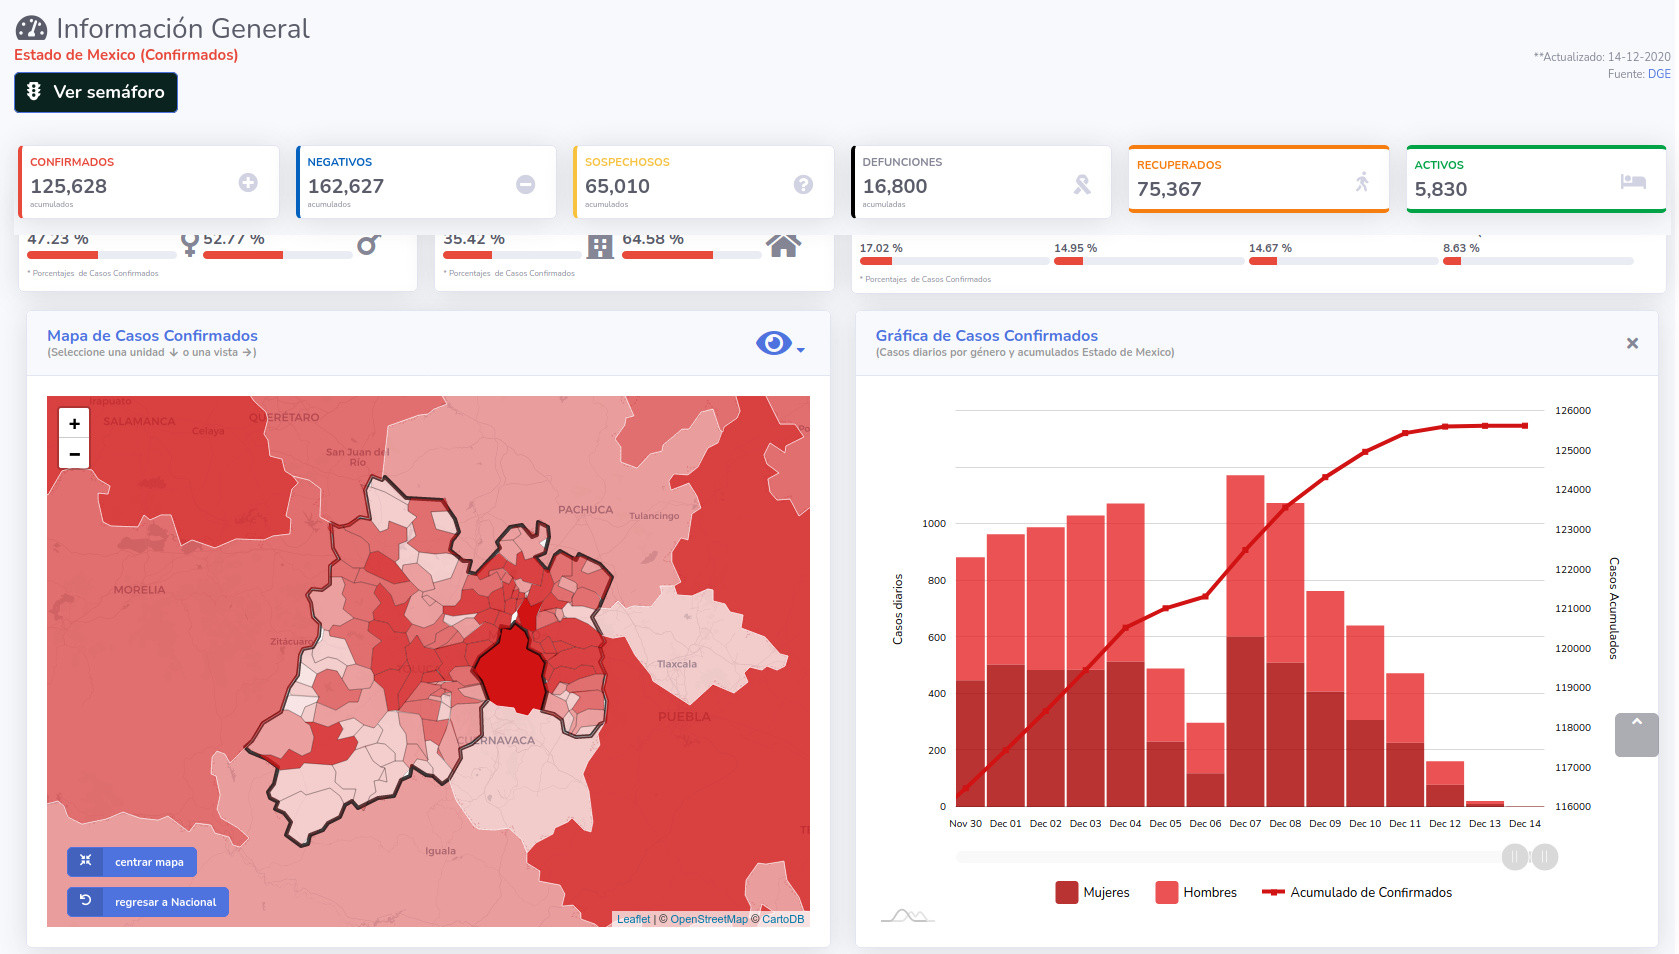This screenshot has height=954, width=1679.
Task: Select the dark red highlighted municipality on map
Action: (512, 668)
